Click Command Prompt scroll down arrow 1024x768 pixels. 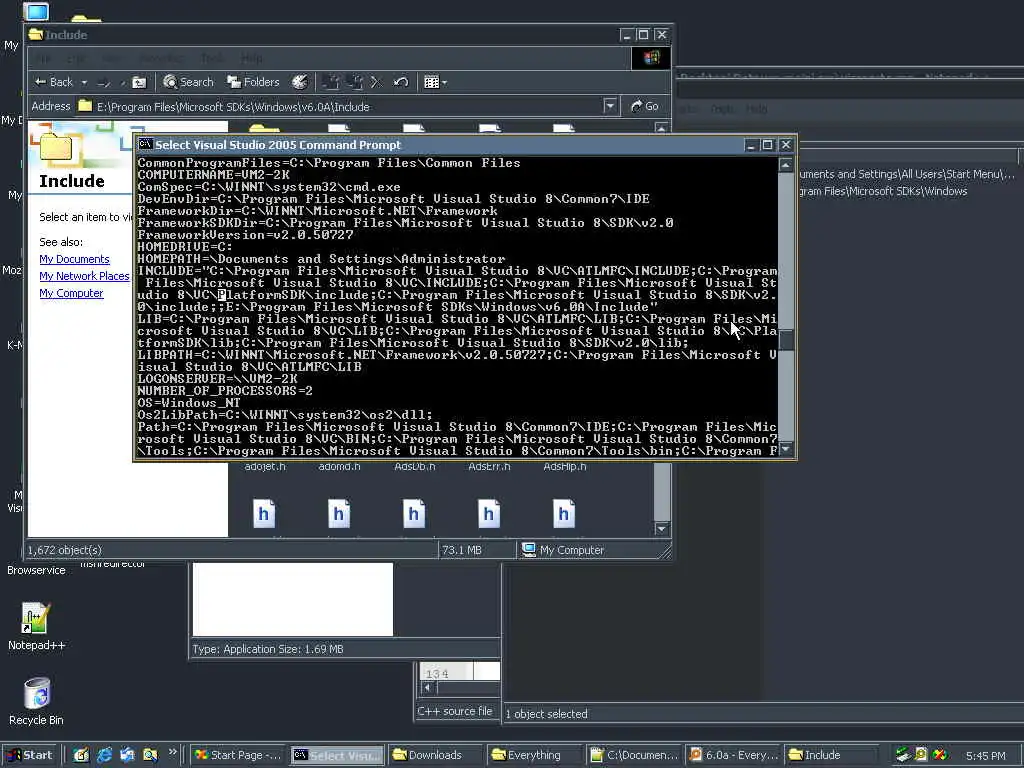coord(786,449)
